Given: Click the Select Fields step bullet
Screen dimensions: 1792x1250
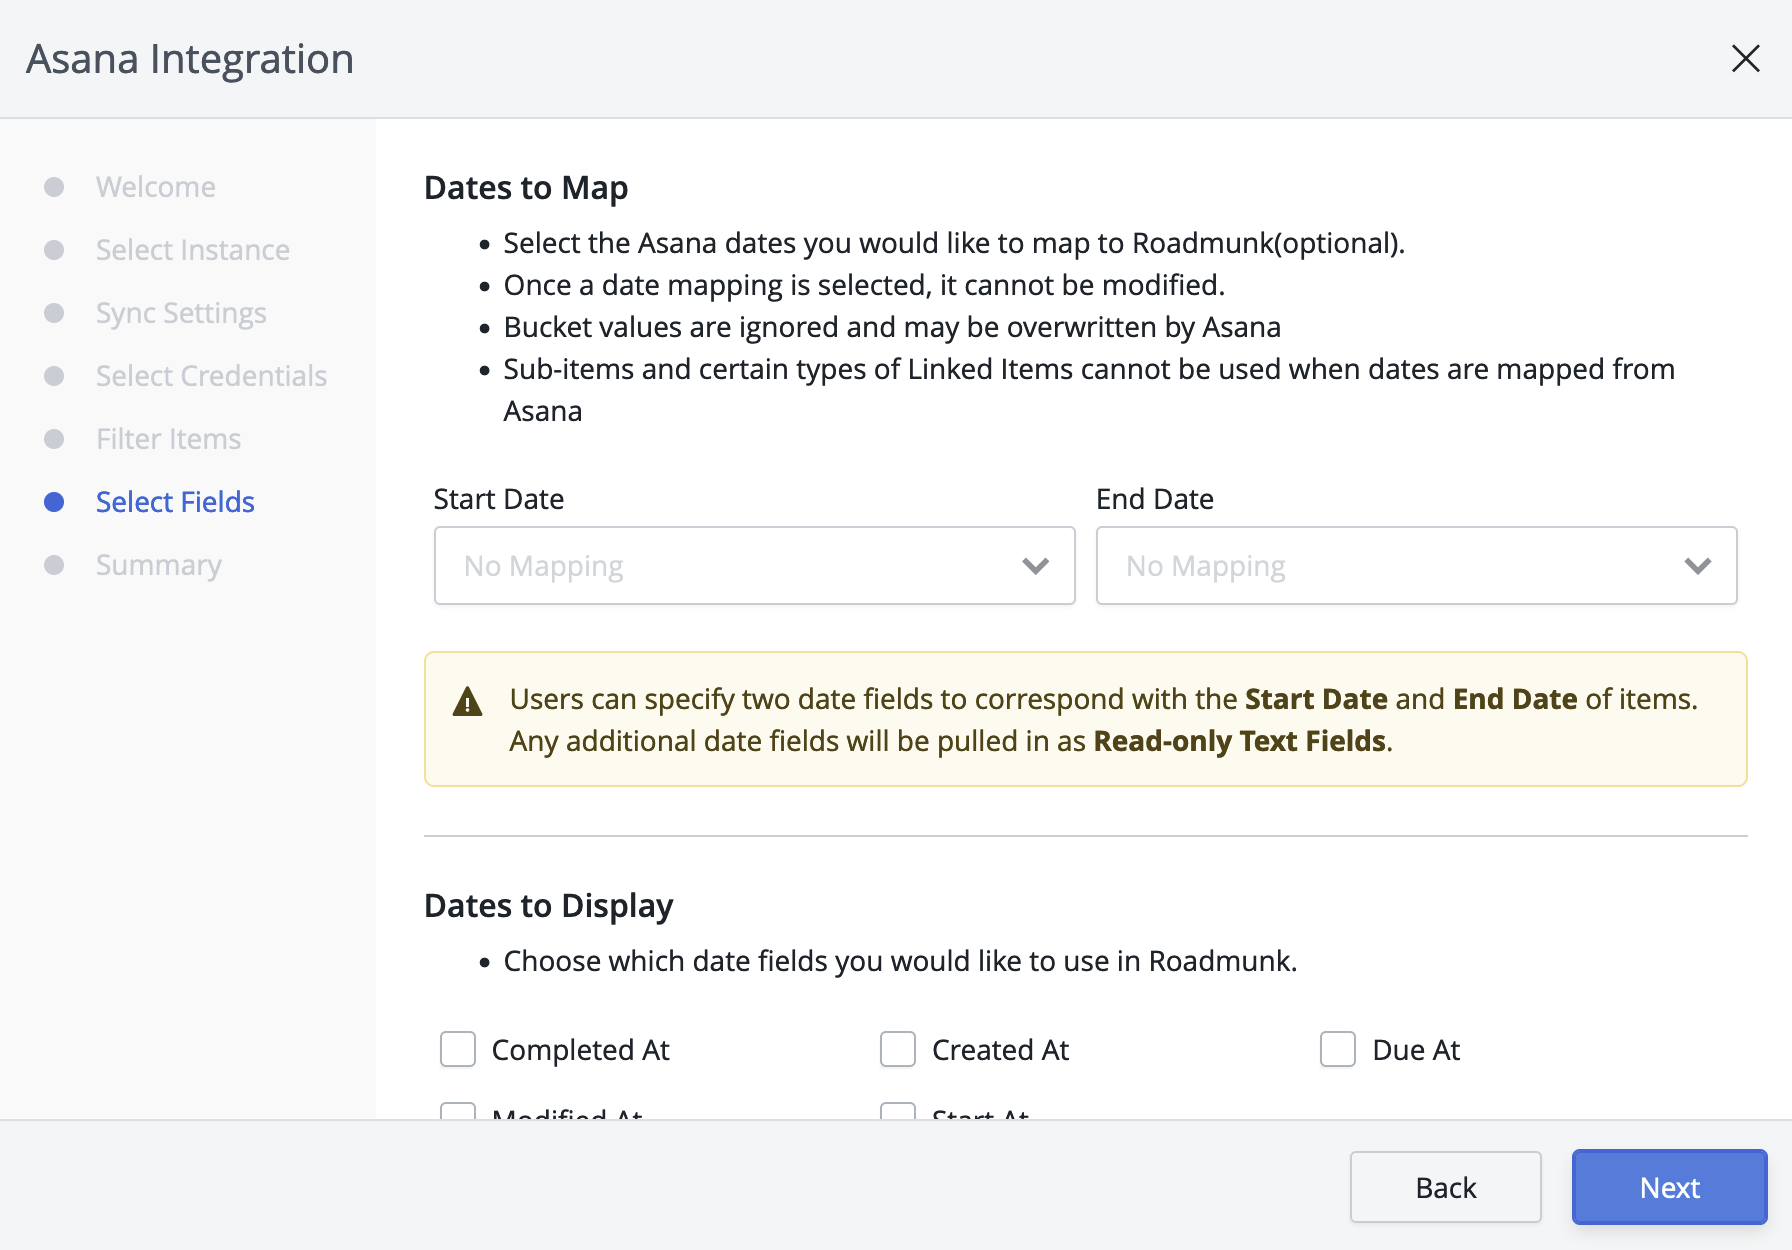Looking at the screenshot, I should pyautogui.click(x=54, y=502).
